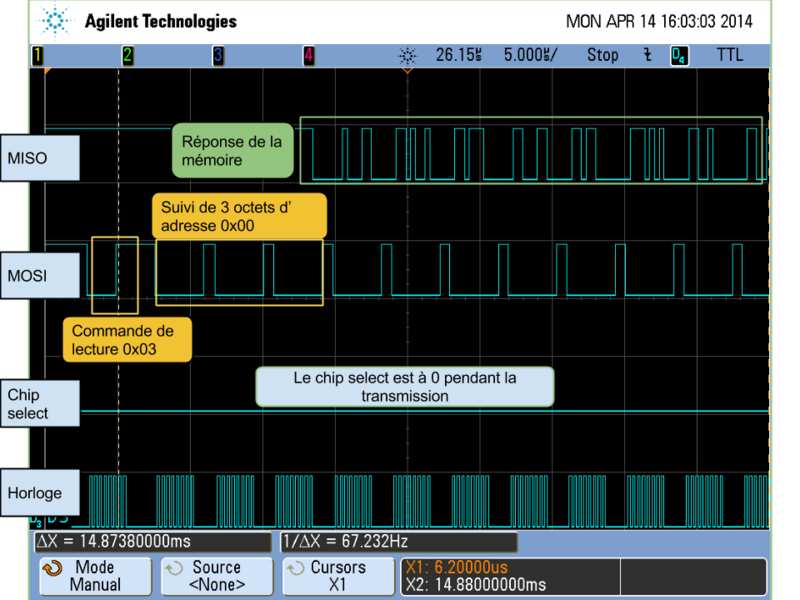Viewport: 800px width, 600px height.
Task: Click the D4 digital trigger source icon
Action: 679,56
